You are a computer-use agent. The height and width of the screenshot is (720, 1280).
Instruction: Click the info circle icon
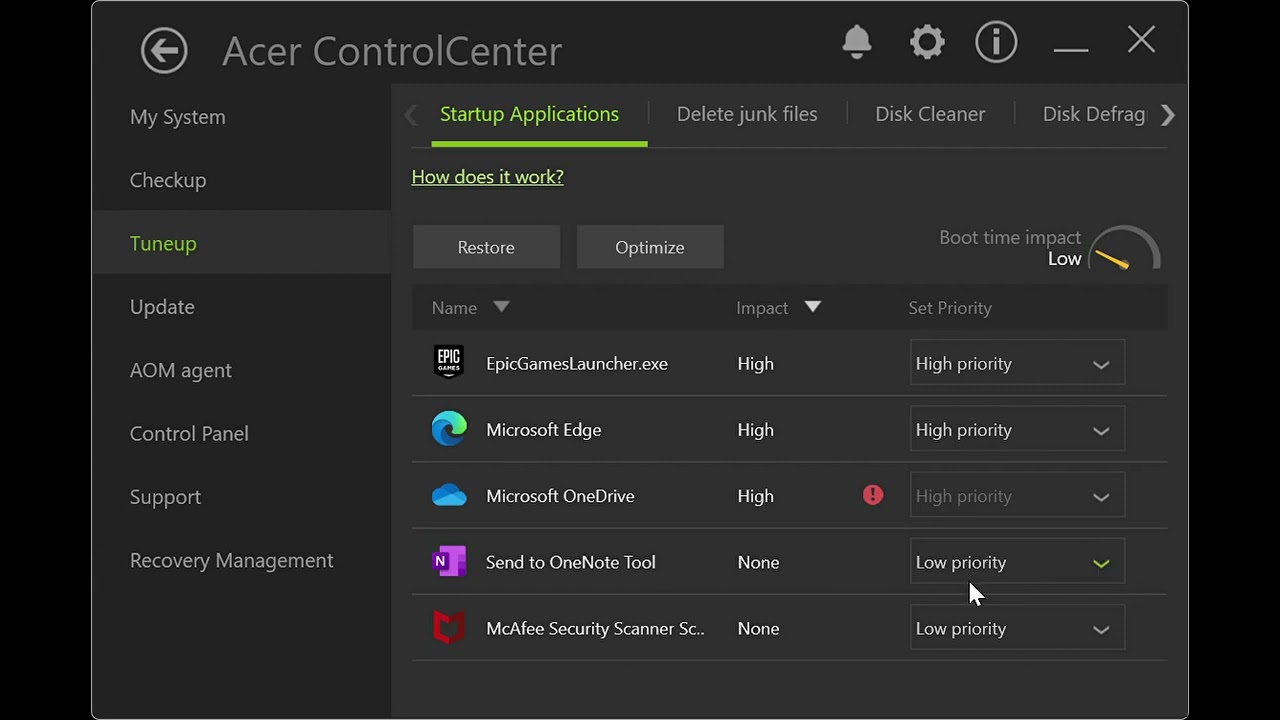pos(996,42)
